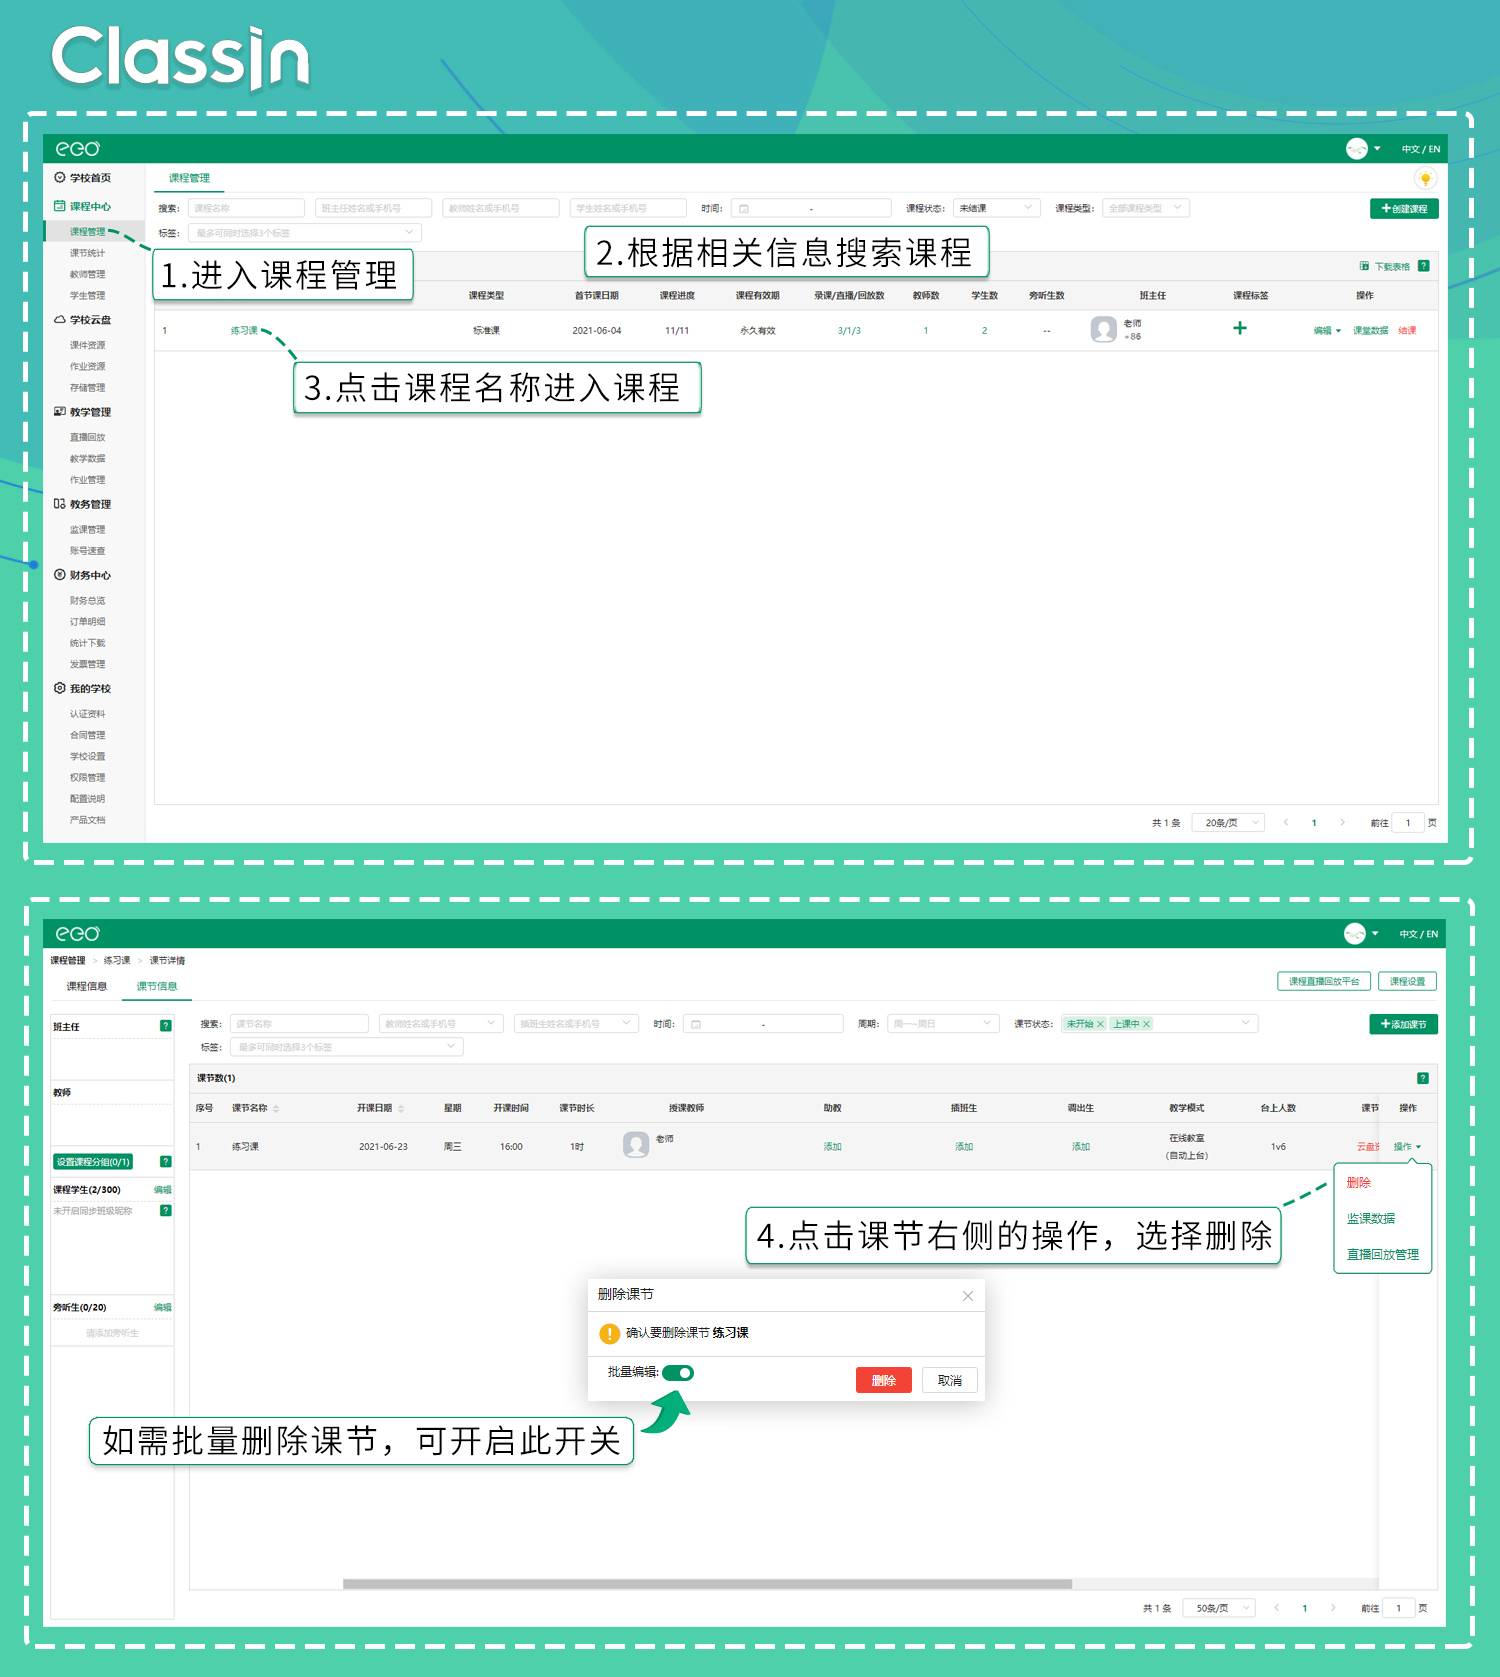Screen dimensions: 1500x1677
Task: Open the 课节状态 dropdown arrow
Action: [x=1245, y=1023]
